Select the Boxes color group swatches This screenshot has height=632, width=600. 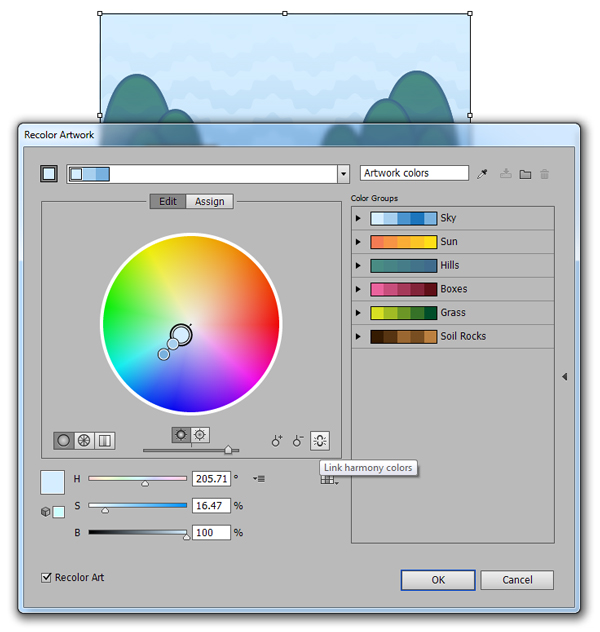click(x=404, y=289)
